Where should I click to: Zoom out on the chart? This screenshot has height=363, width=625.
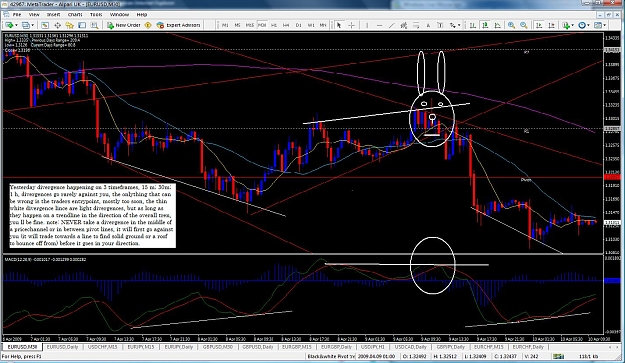[524, 25]
